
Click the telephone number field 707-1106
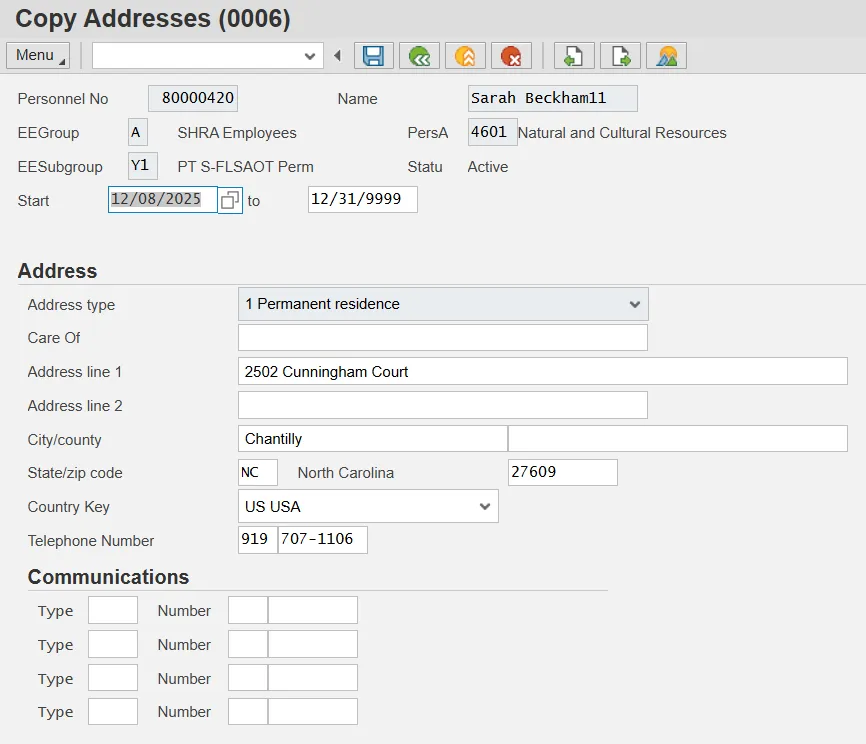(322, 540)
